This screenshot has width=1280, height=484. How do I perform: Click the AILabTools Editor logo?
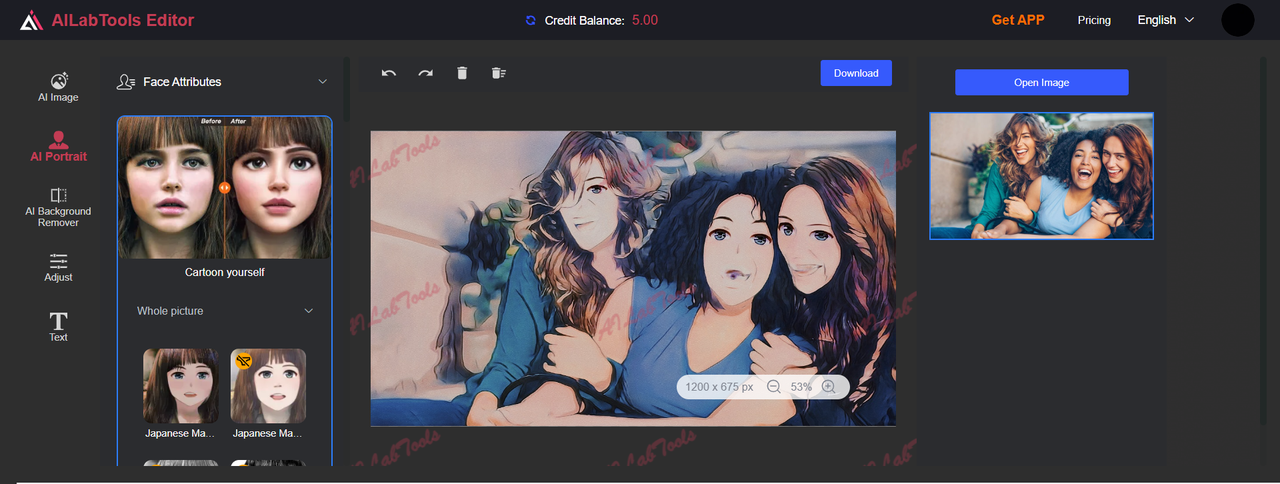click(x=106, y=20)
